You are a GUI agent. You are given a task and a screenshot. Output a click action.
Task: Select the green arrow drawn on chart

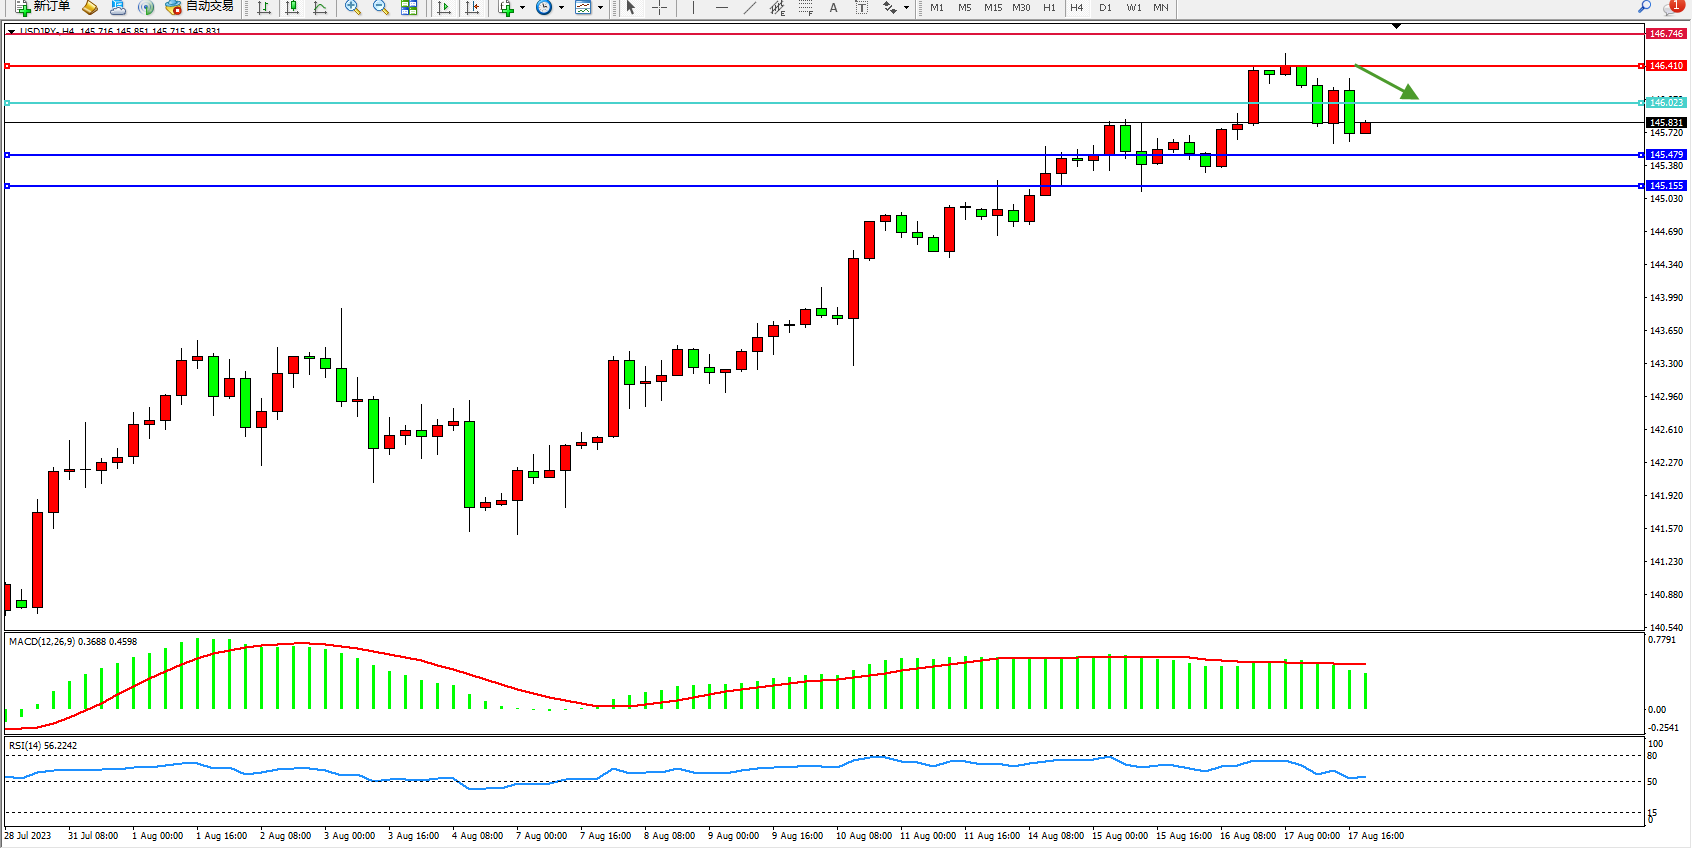coord(1387,82)
